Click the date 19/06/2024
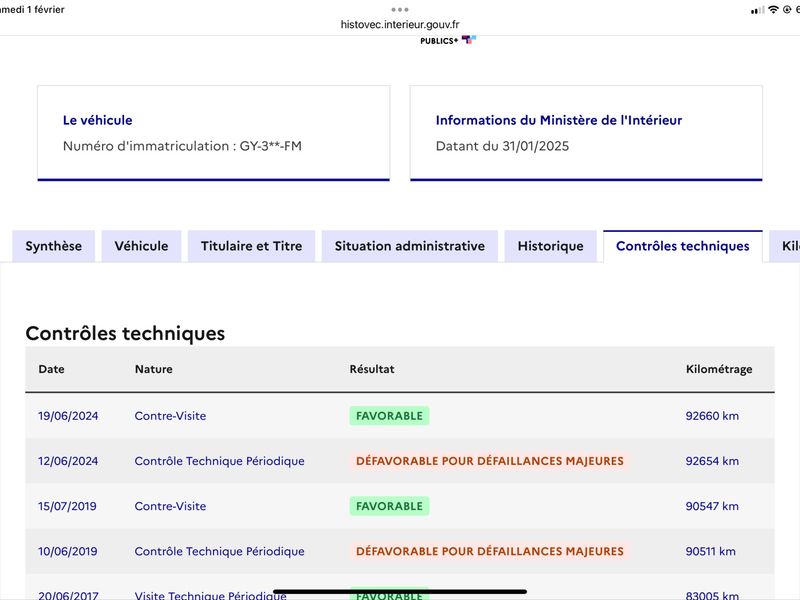 pos(68,416)
